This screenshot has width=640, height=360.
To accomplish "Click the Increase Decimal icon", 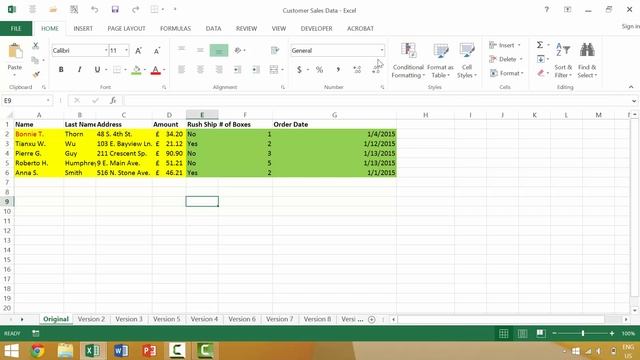I will pyautogui.click(x=357, y=70).
